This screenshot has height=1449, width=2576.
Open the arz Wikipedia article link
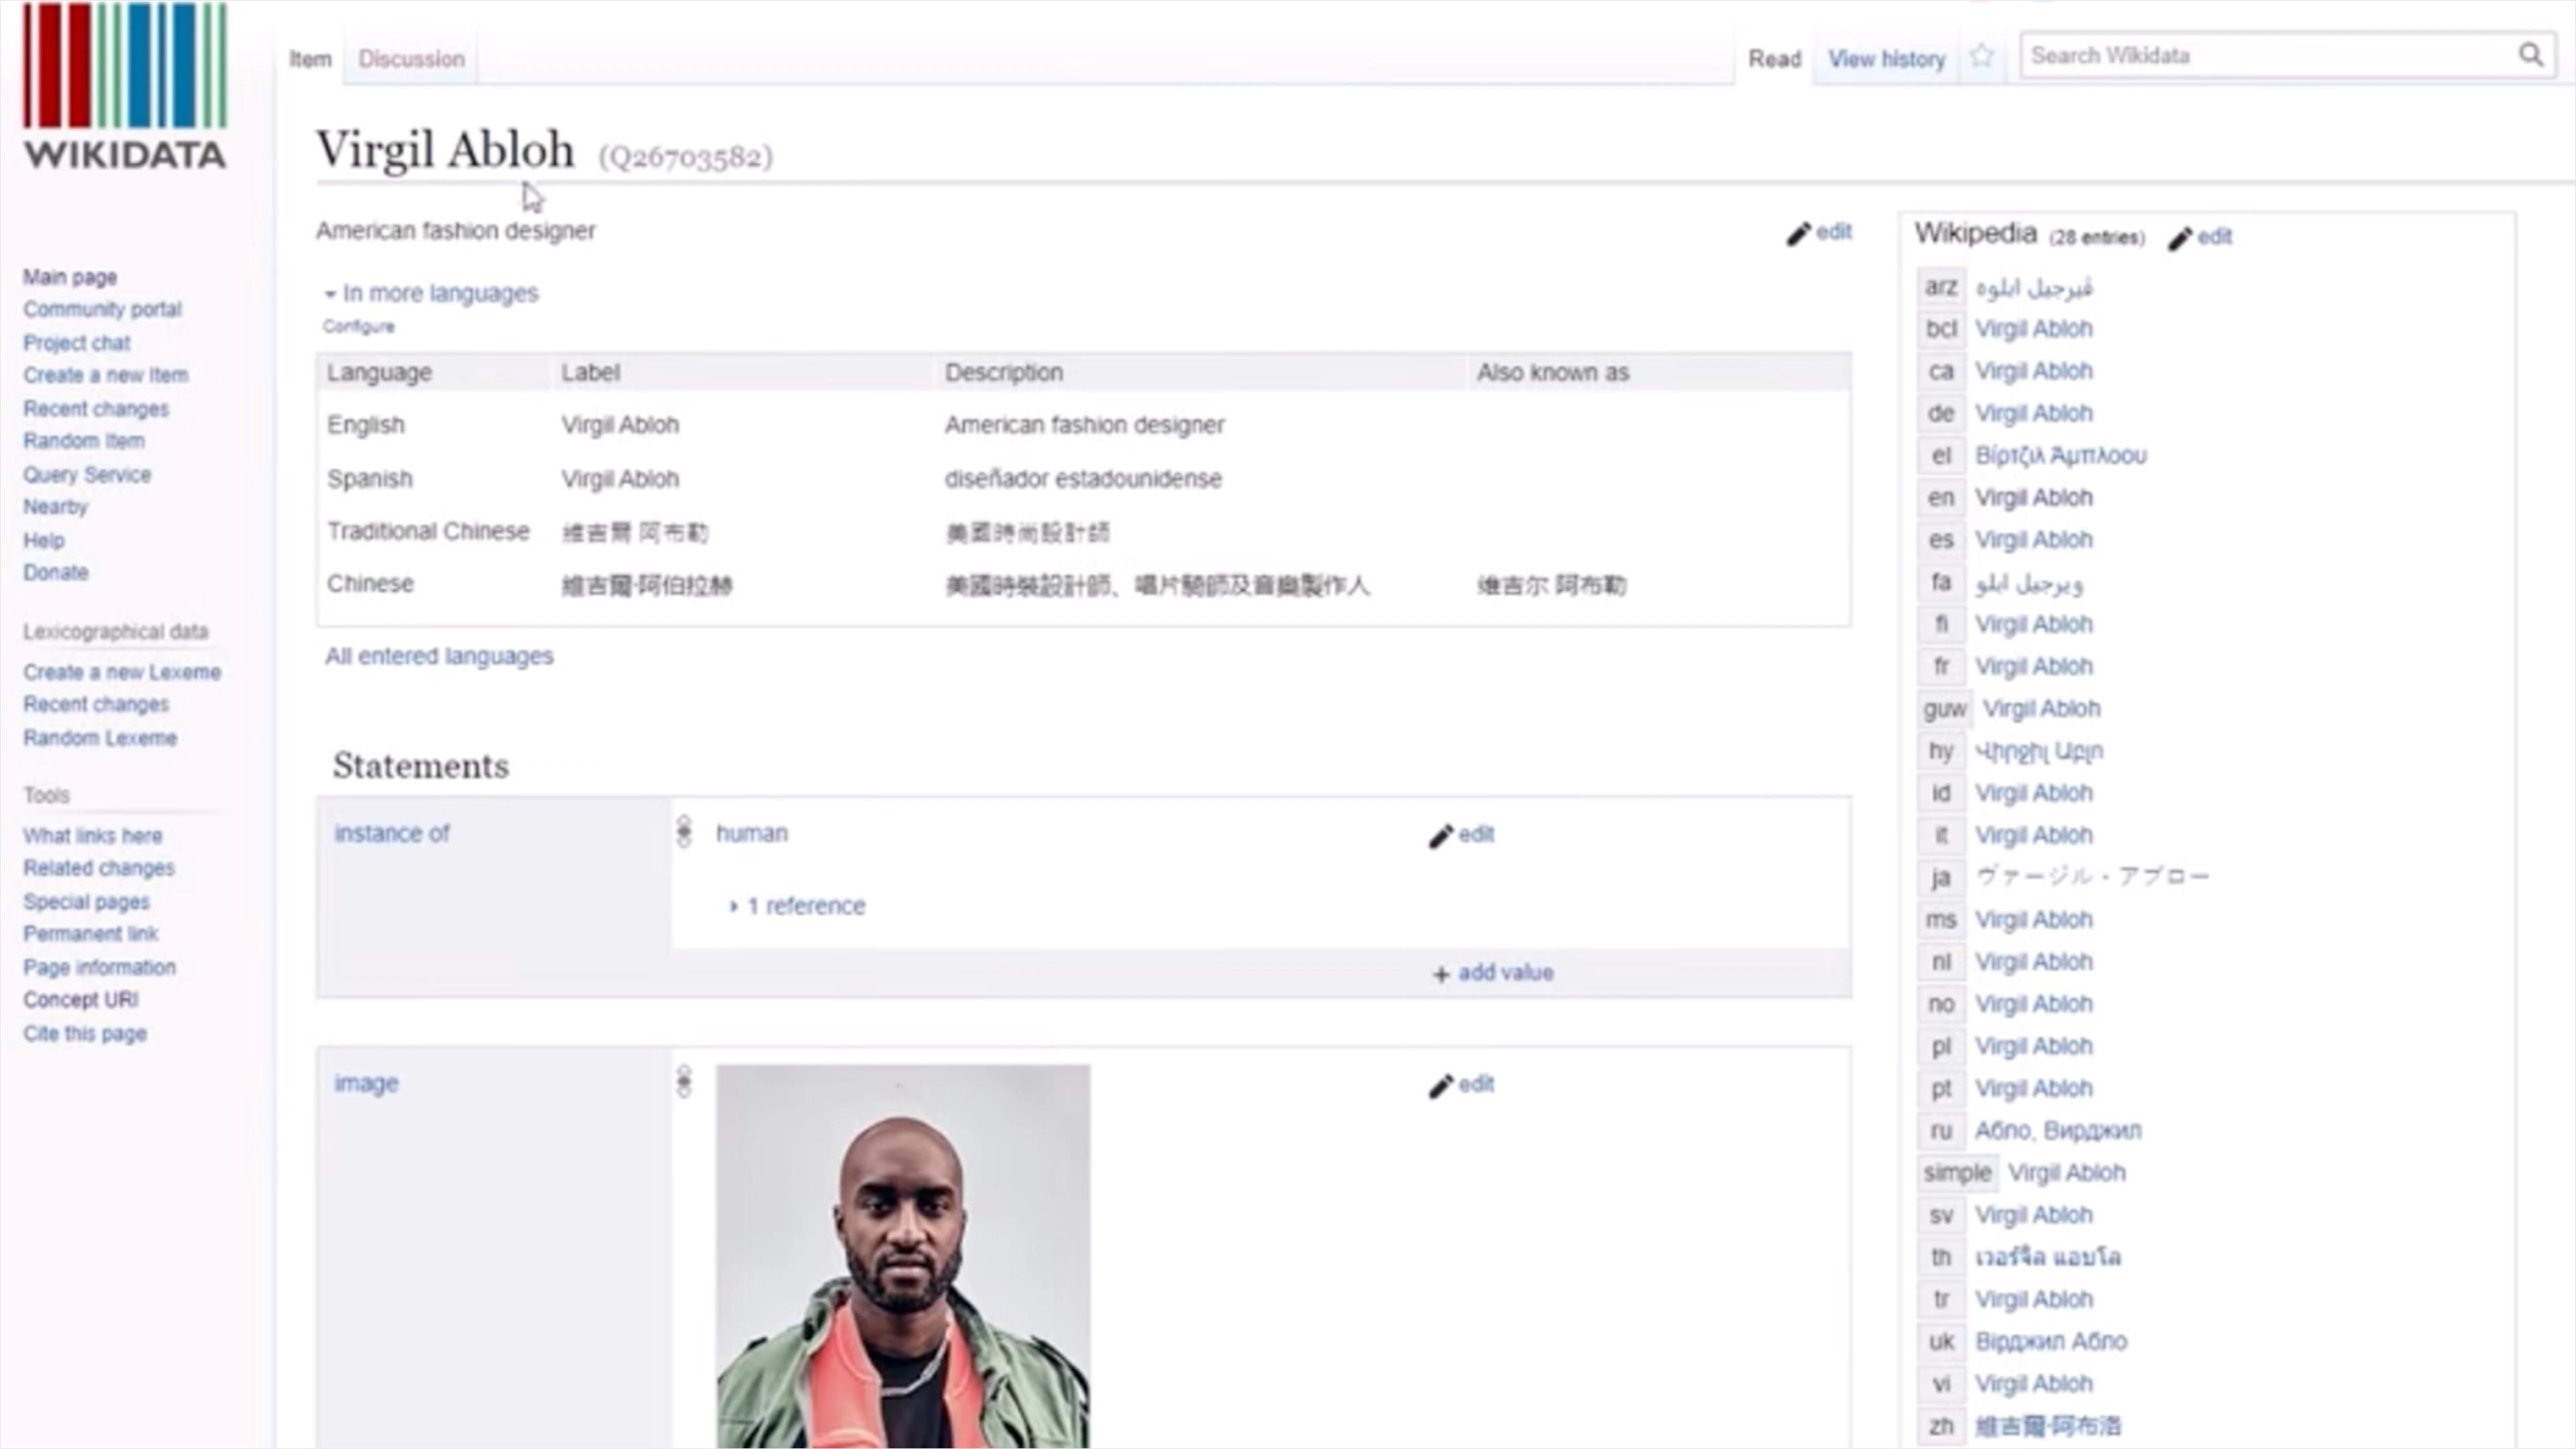[2033, 288]
